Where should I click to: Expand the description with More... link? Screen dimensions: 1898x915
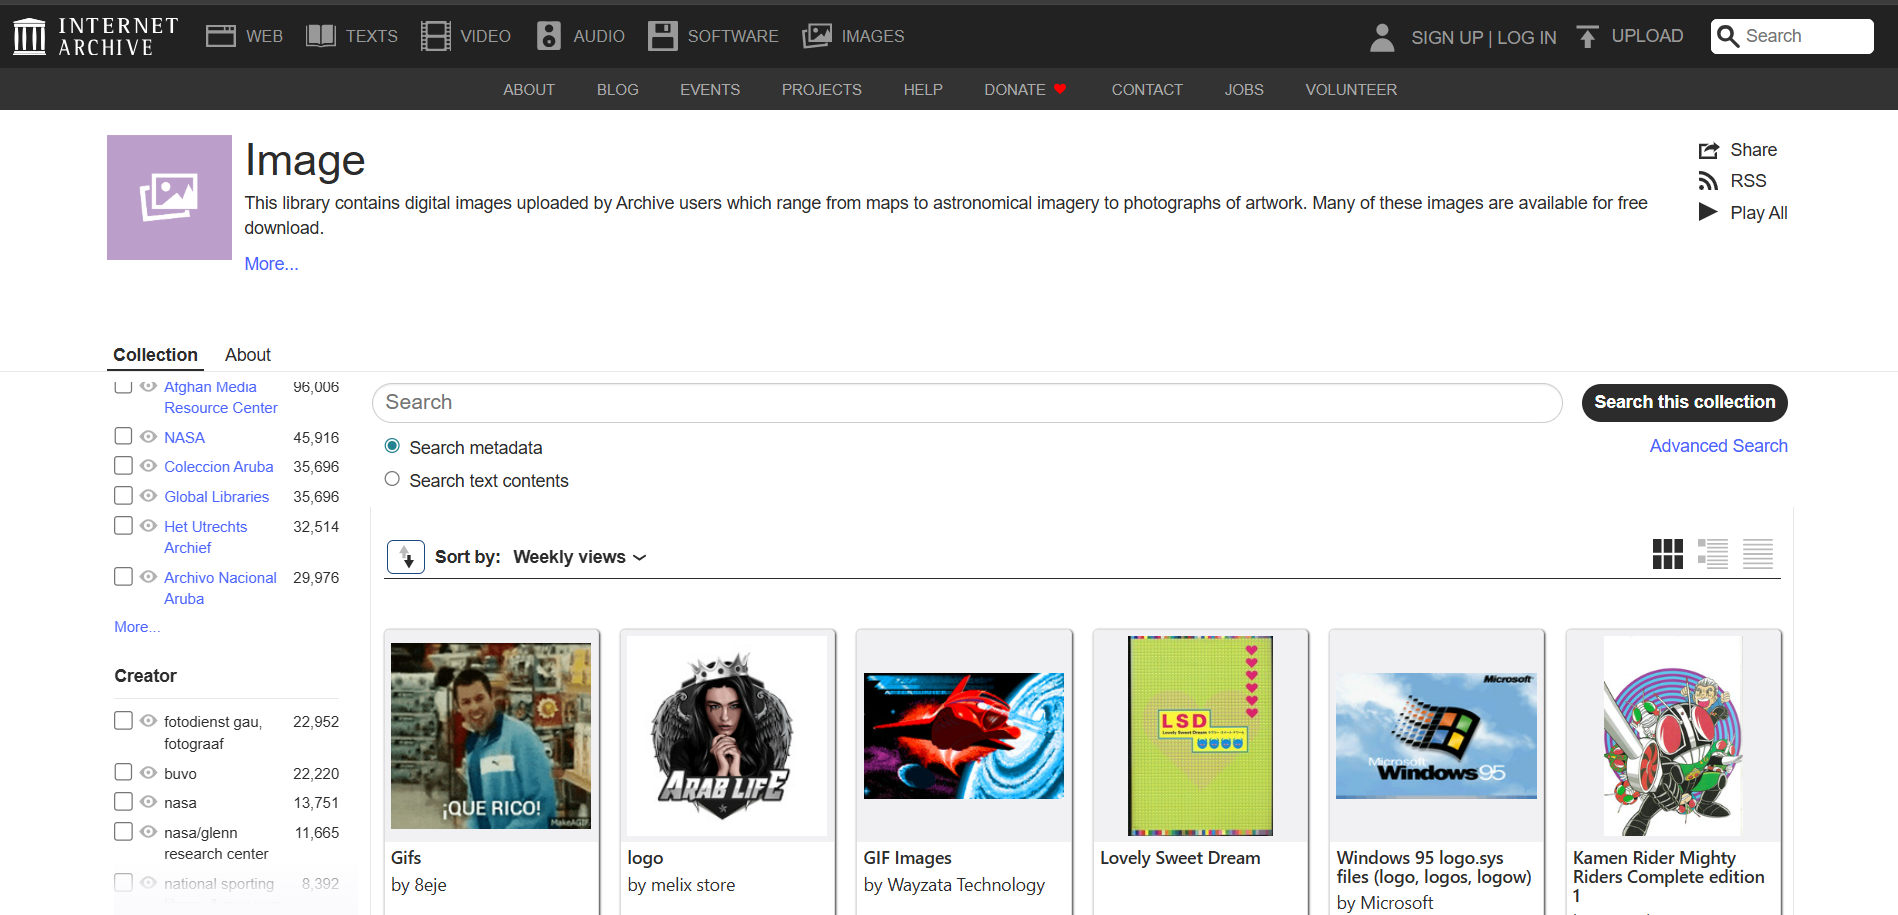tap(271, 264)
